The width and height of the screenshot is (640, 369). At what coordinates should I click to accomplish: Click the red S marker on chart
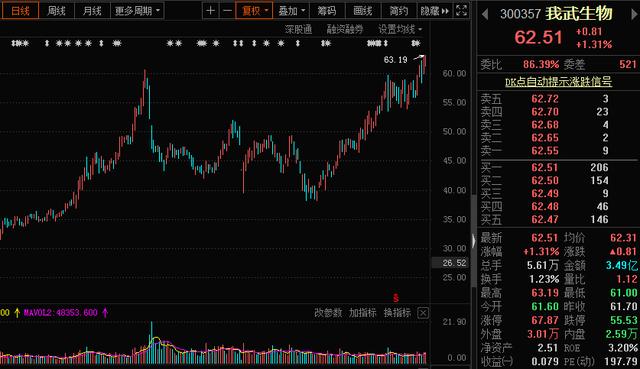pos(396,298)
